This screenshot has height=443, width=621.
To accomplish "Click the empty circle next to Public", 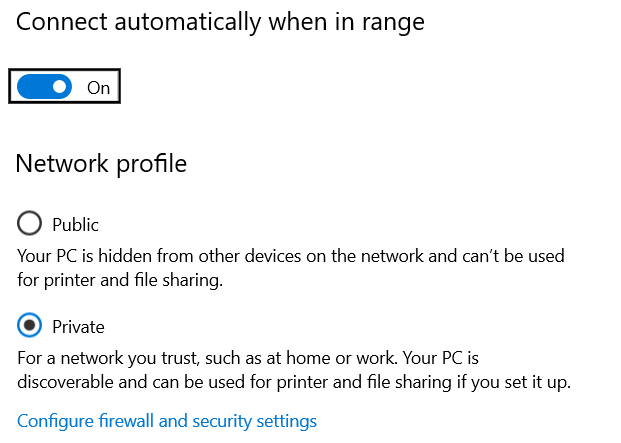I will tap(30, 223).
